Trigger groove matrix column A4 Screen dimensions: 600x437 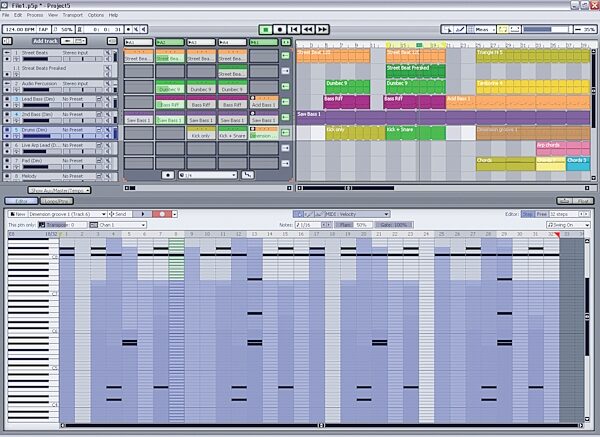click(233, 42)
